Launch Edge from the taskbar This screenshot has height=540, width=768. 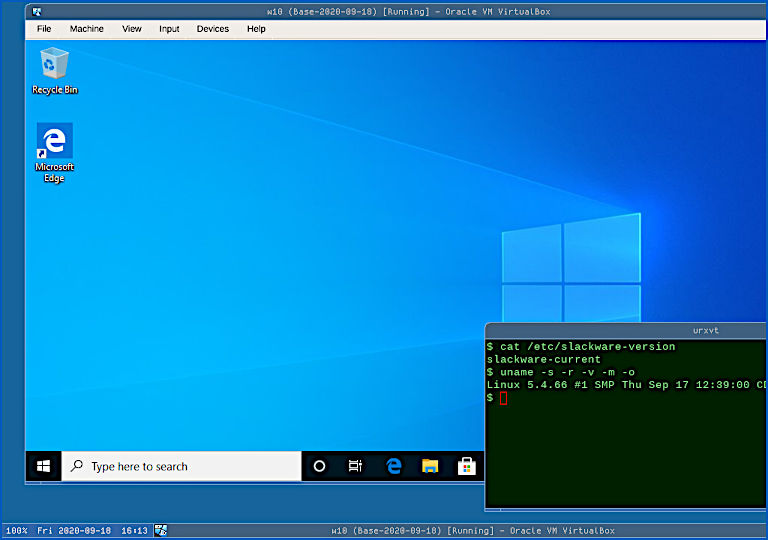(394, 466)
